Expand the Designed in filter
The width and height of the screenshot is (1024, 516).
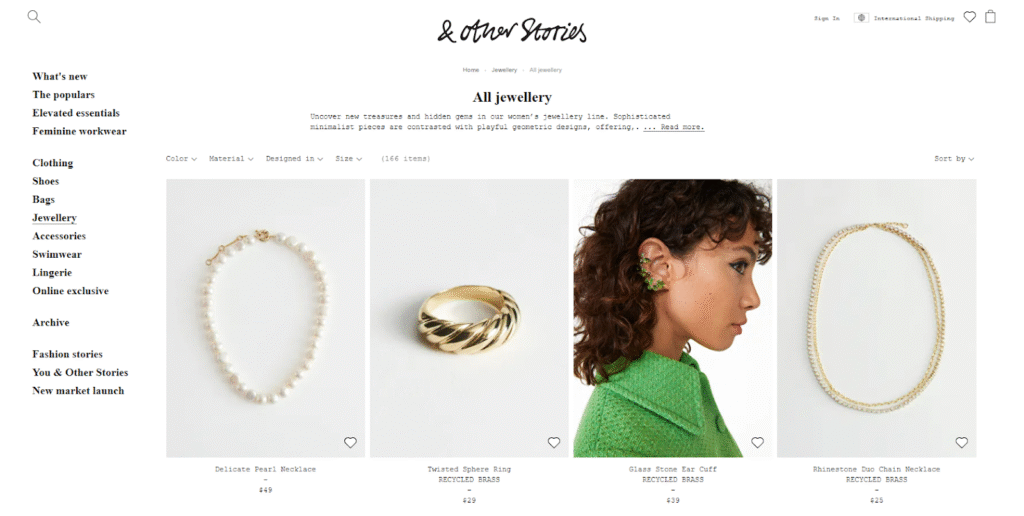[x=294, y=159]
